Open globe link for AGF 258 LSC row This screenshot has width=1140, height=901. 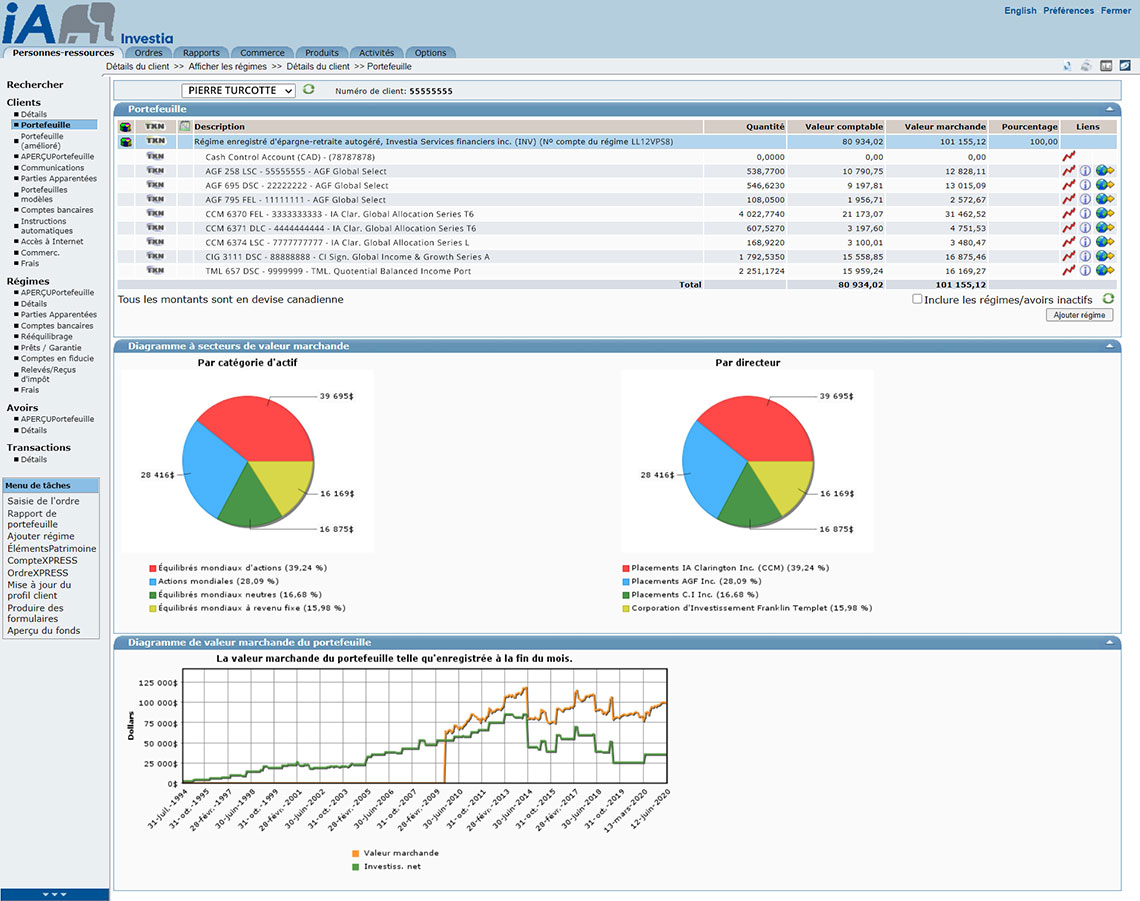click(x=1104, y=171)
